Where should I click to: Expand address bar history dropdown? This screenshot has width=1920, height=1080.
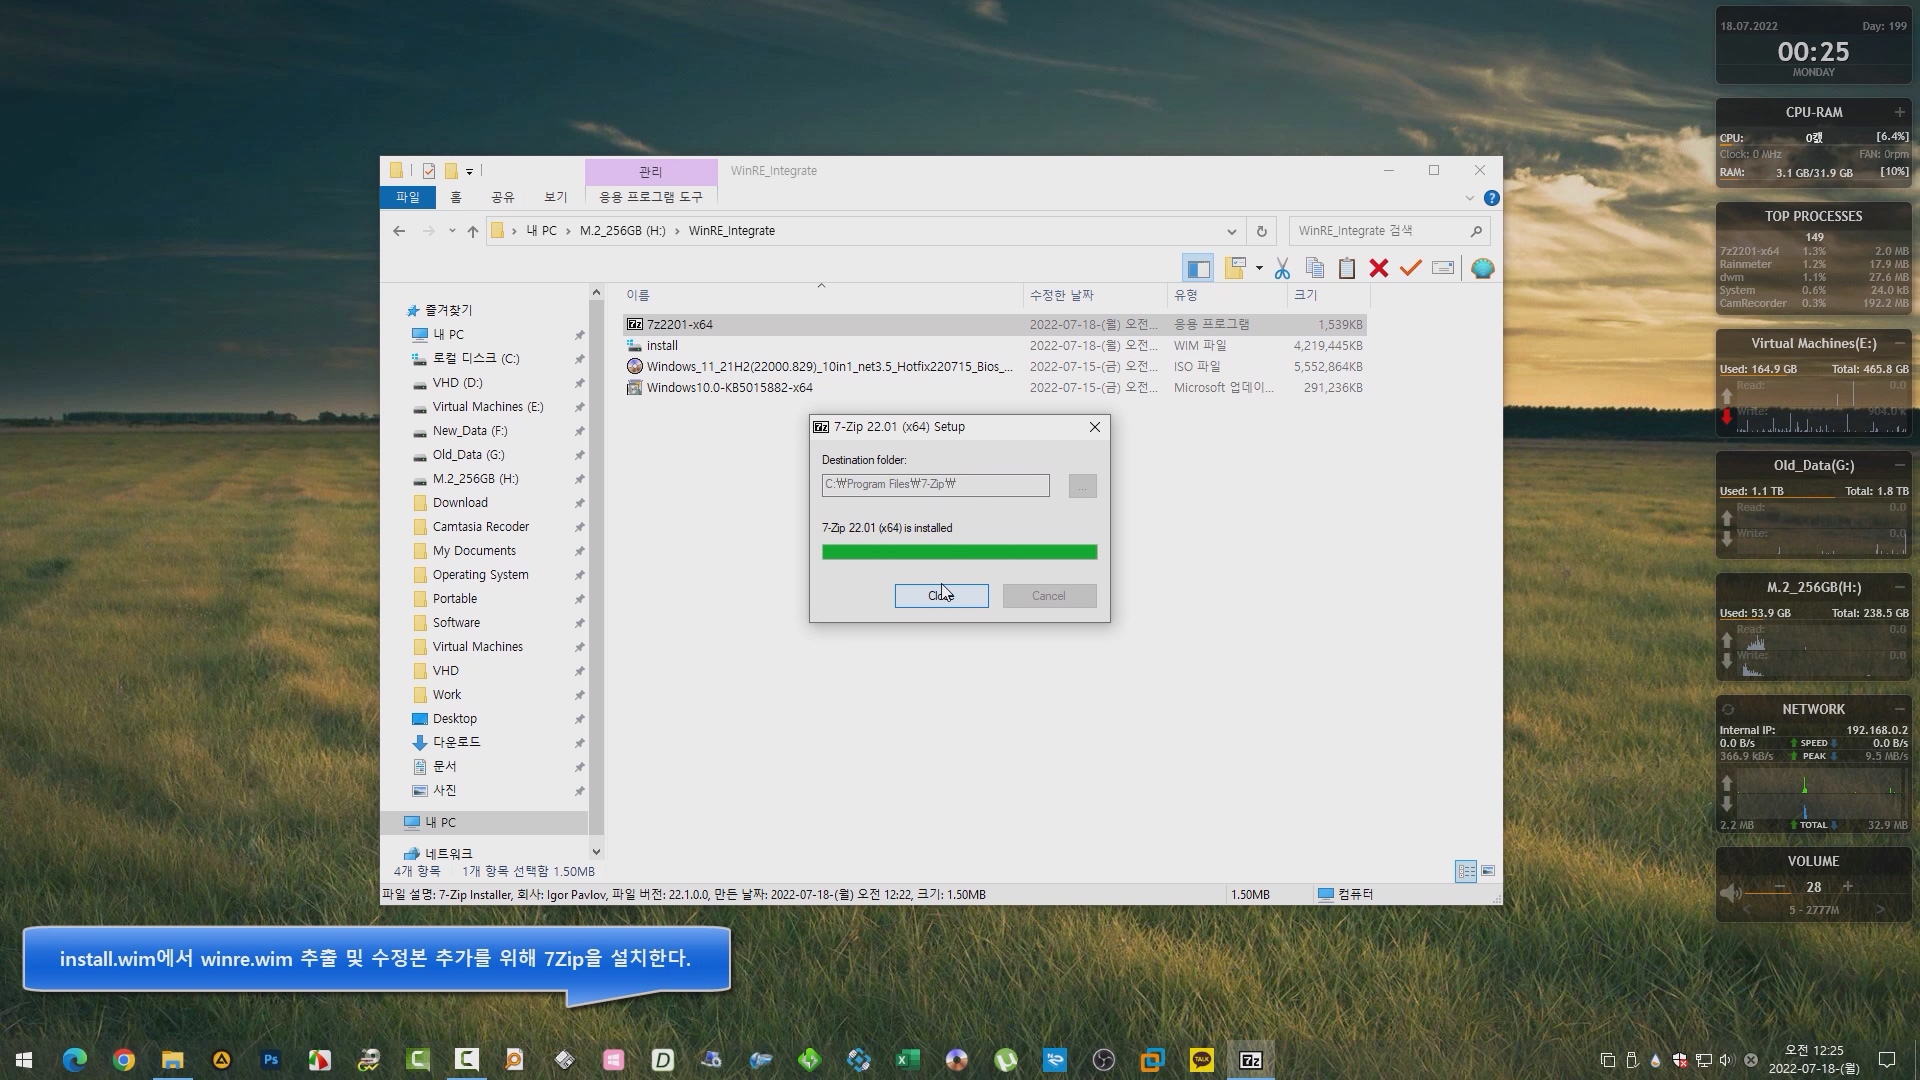point(1232,231)
